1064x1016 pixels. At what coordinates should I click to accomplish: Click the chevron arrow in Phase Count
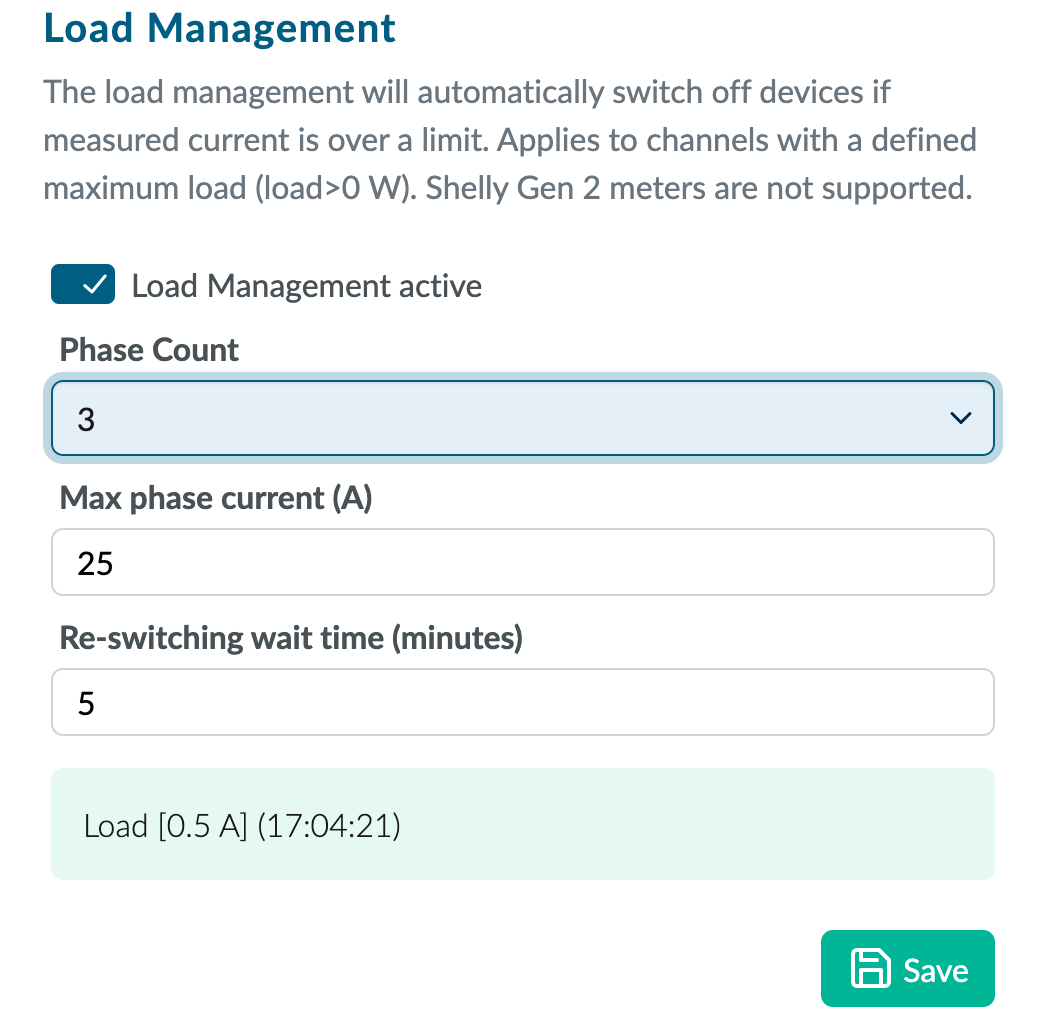tap(960, 418)
